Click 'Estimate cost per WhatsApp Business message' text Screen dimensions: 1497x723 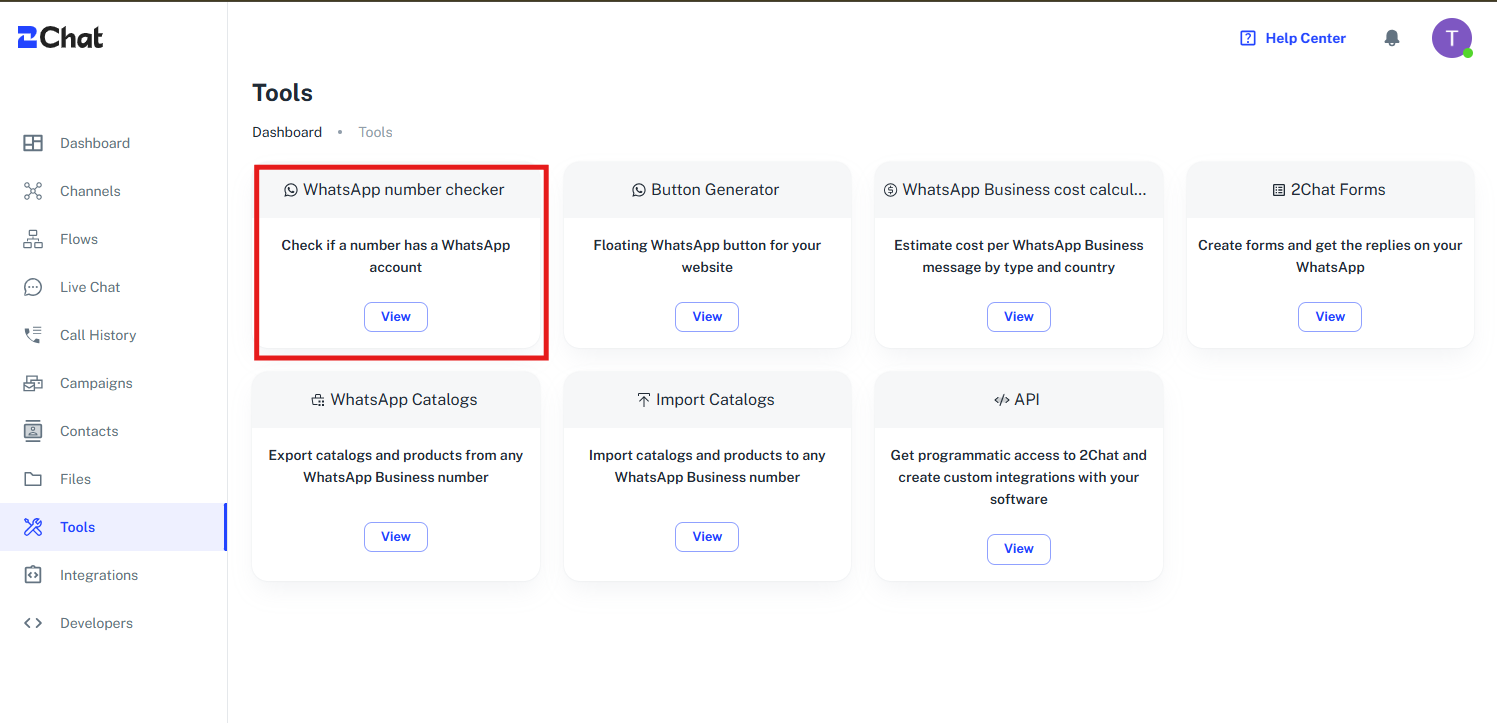1019,256
